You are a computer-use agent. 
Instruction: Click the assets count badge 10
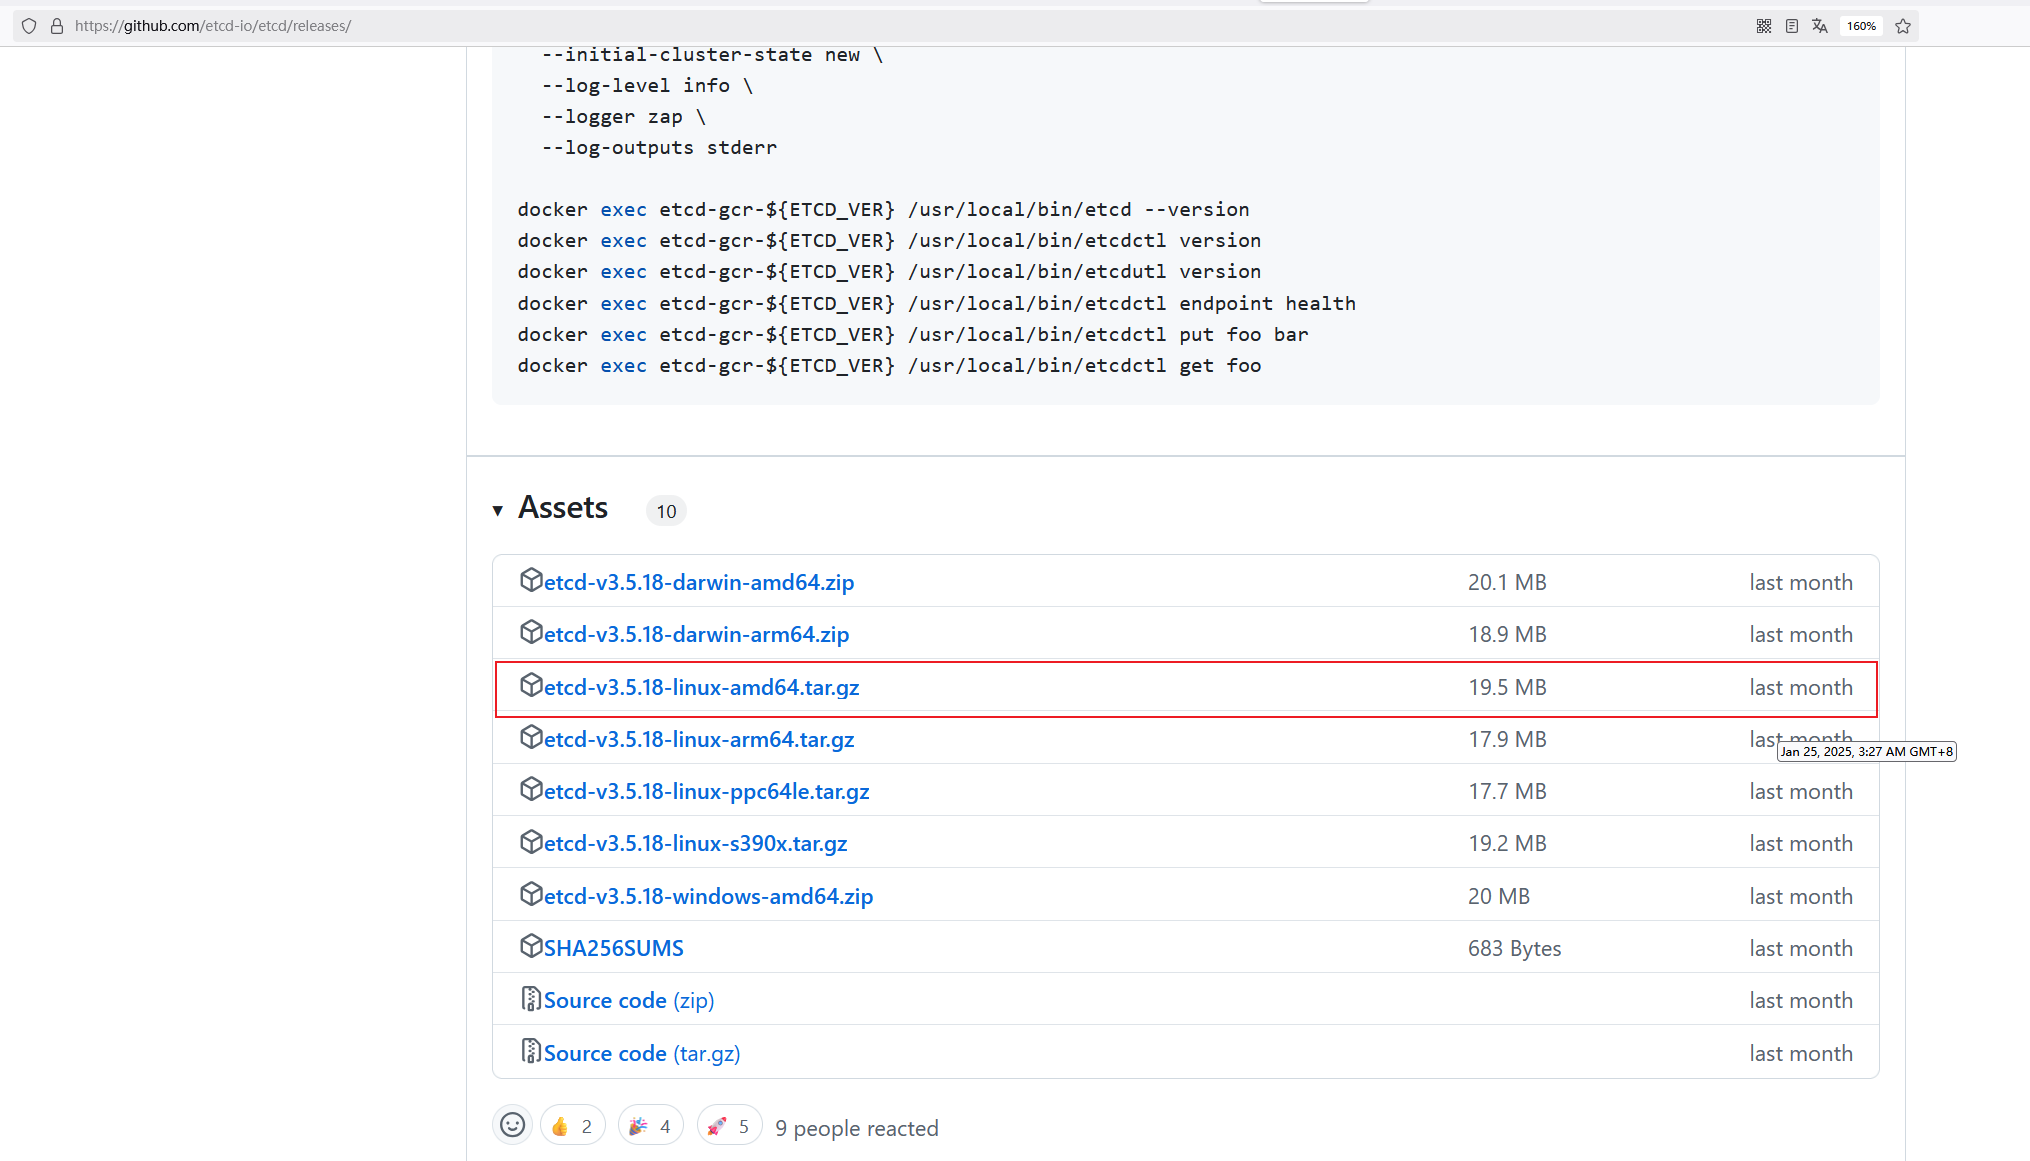click(666, 511)
